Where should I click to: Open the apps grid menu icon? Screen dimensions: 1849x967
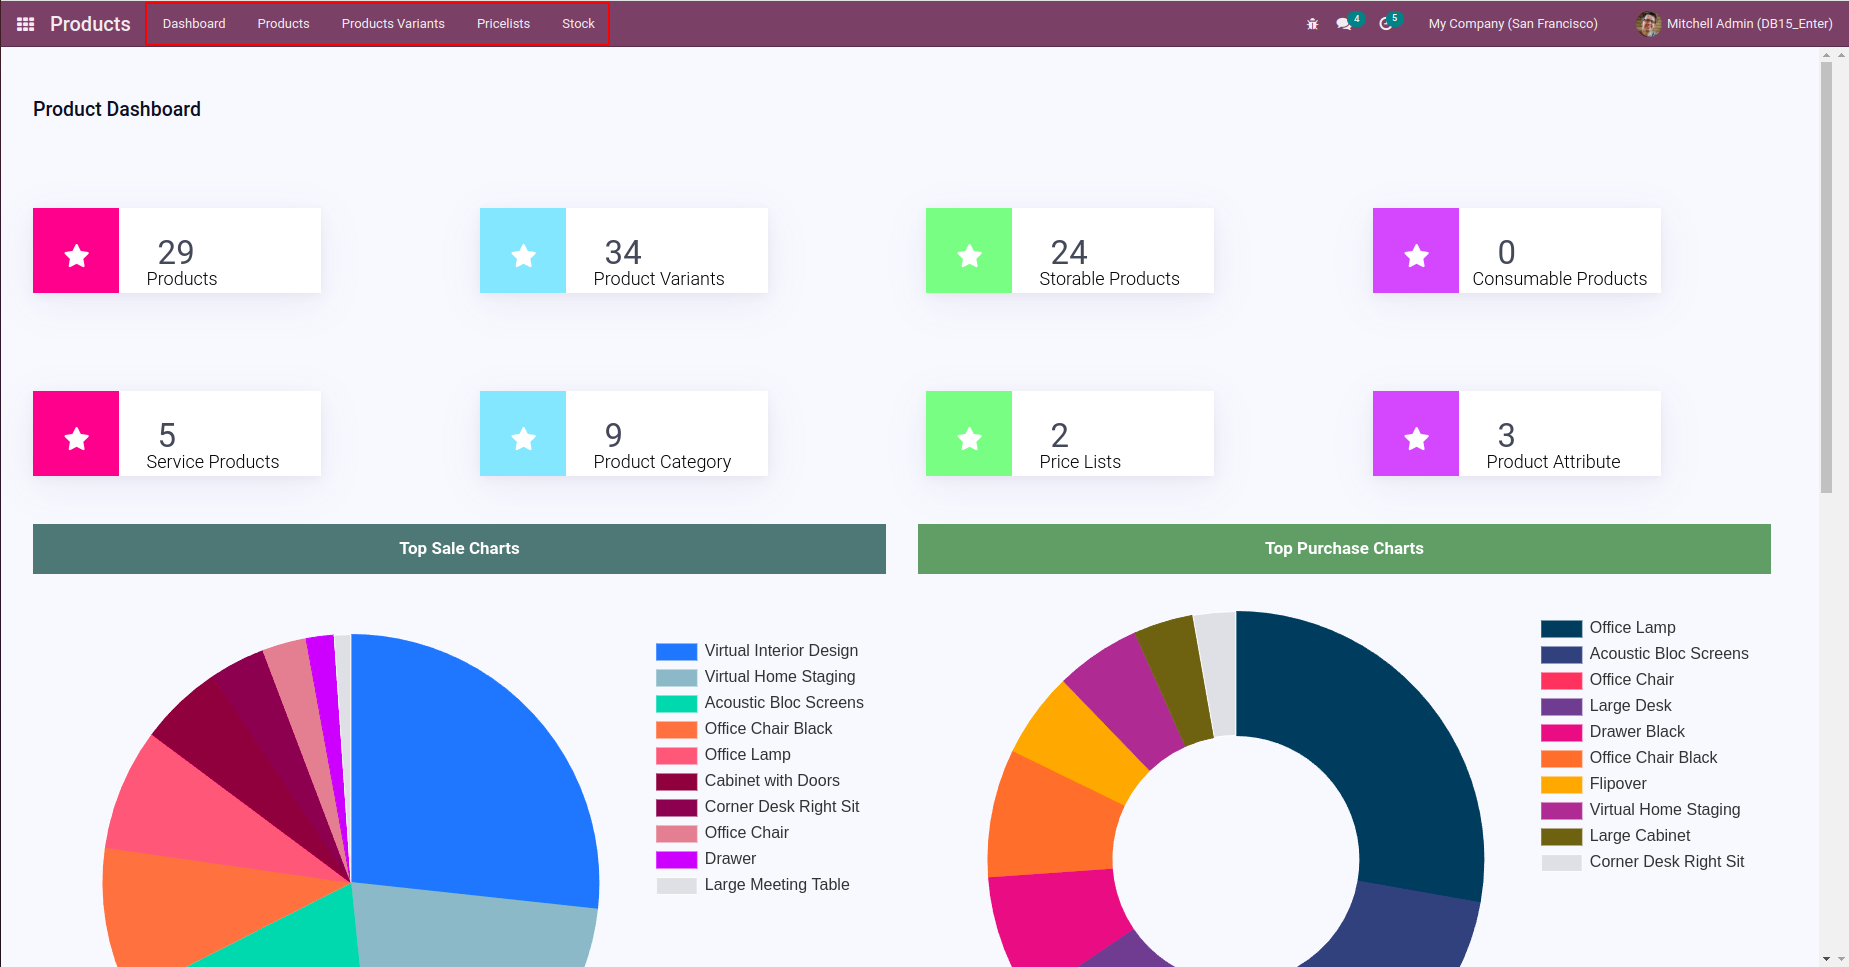pyautogui.click(x=26, y=24)
